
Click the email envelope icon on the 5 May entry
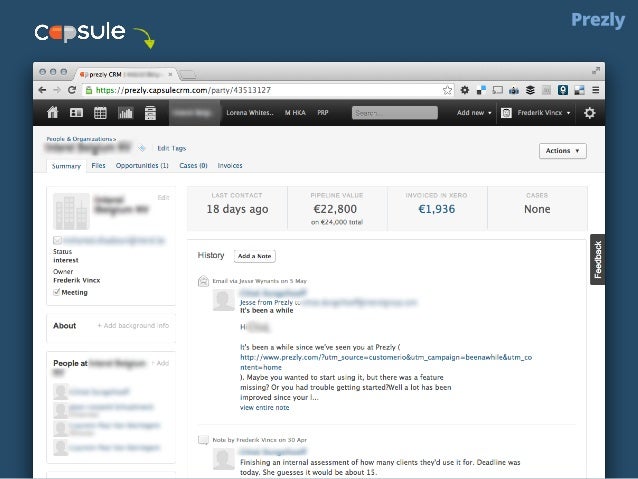(203, 281)
